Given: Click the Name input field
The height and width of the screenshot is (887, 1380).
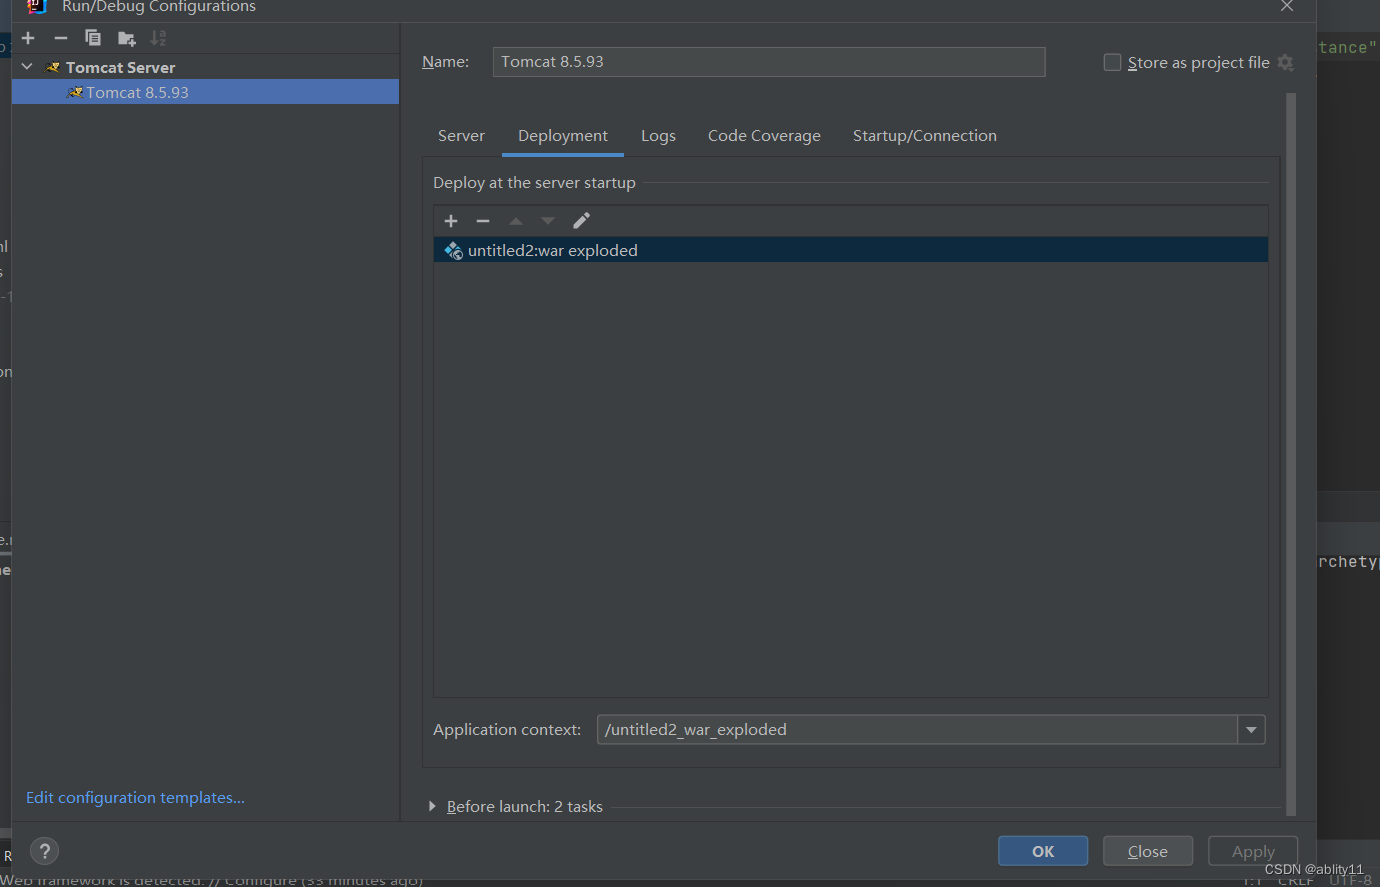Looking at the screenshot, I should pyautogui.click(x=769, y=62).
